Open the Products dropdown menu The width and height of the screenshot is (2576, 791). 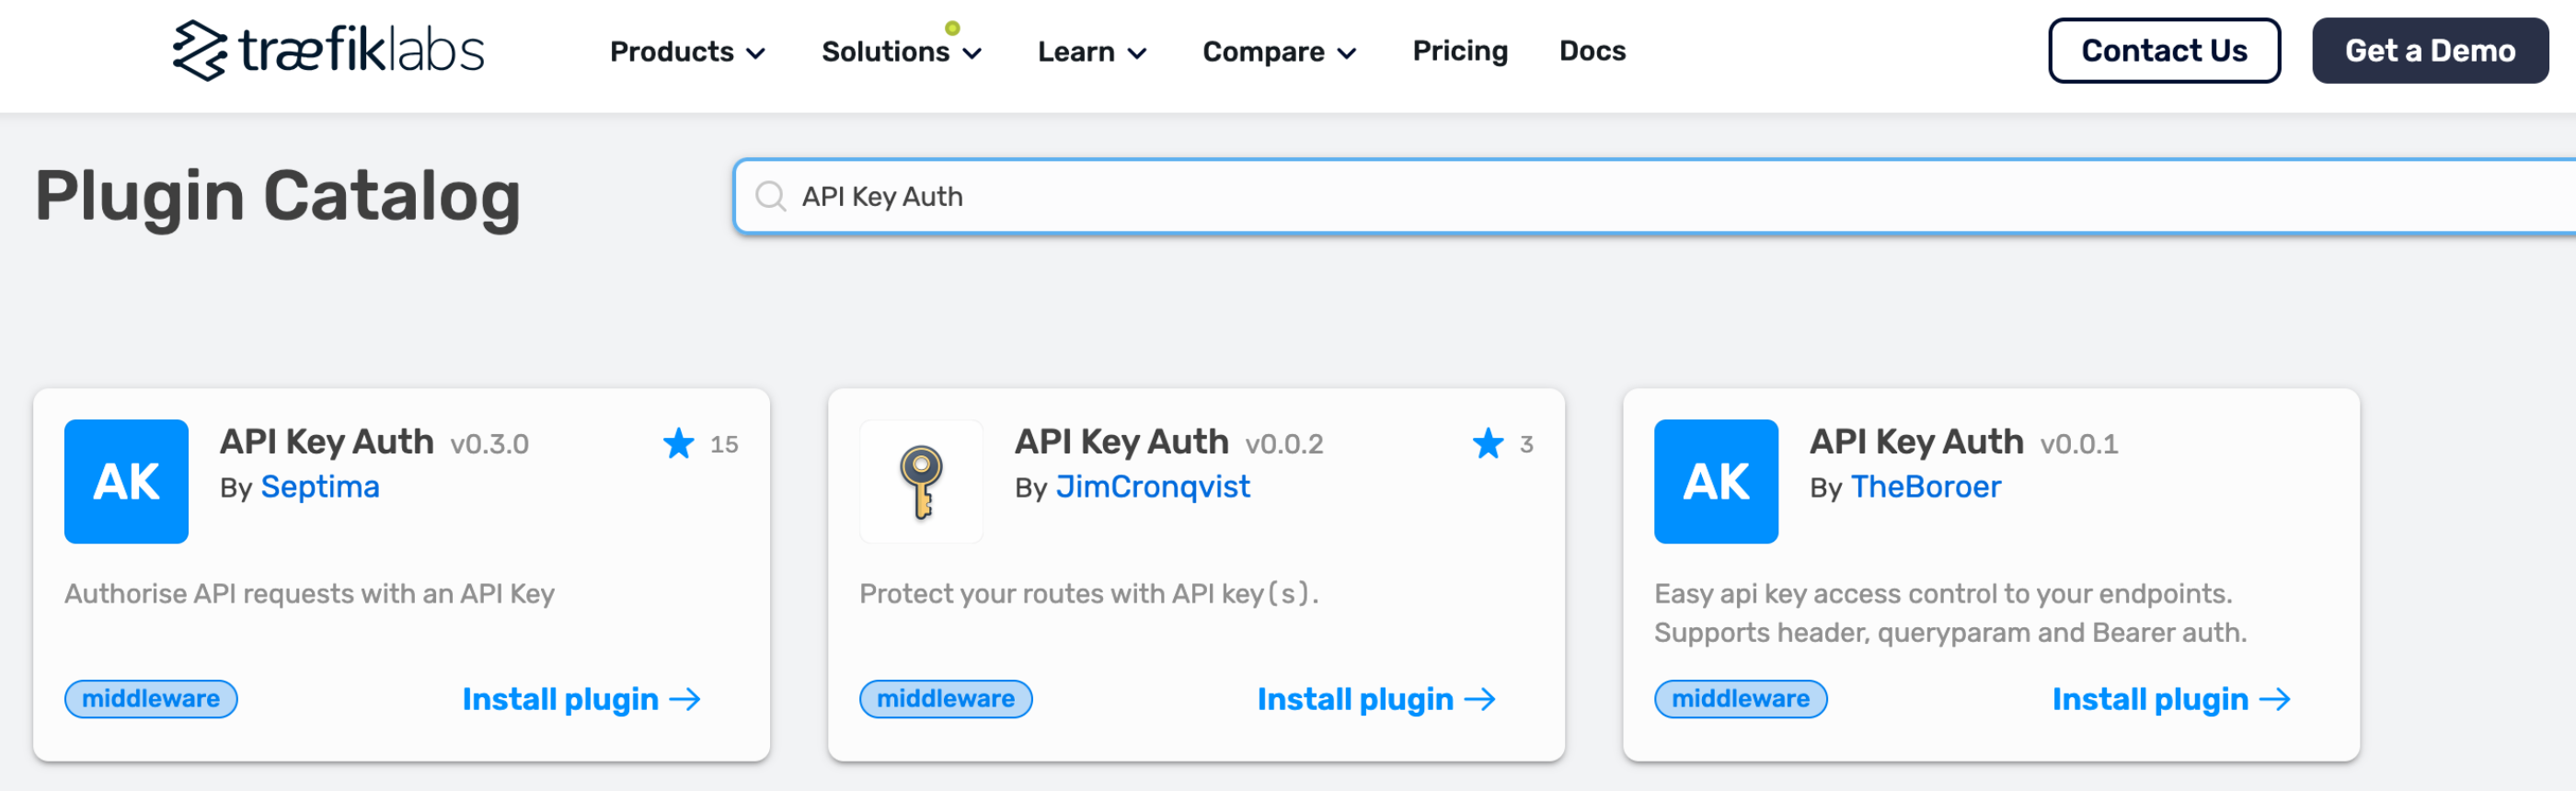click(688, 52)
